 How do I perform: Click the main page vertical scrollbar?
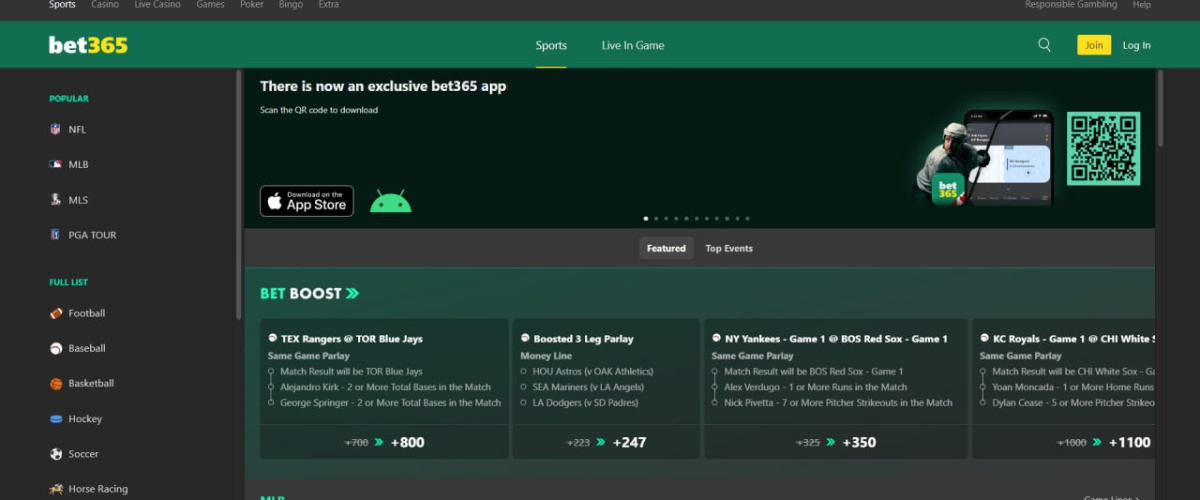(1160, 108)
